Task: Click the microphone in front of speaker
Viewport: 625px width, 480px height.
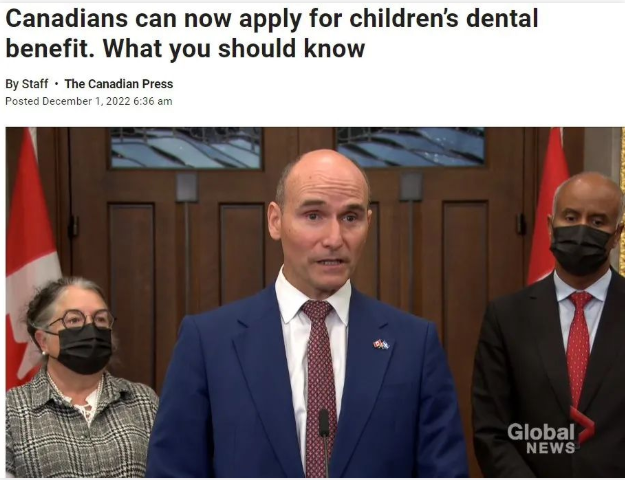Action: point(324,441)
